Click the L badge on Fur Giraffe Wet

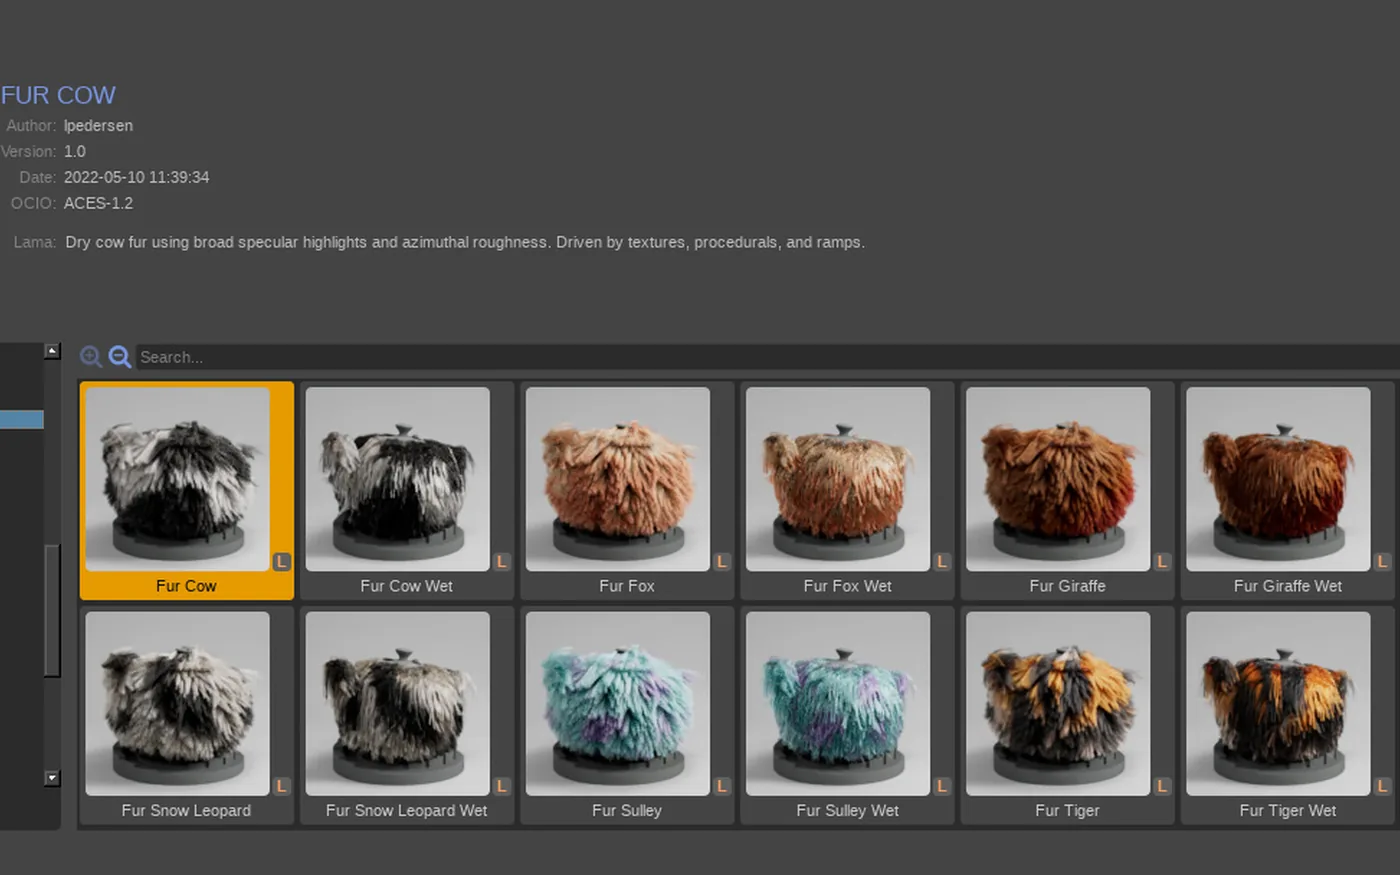pyautogui.click(x=1382, y=562)
